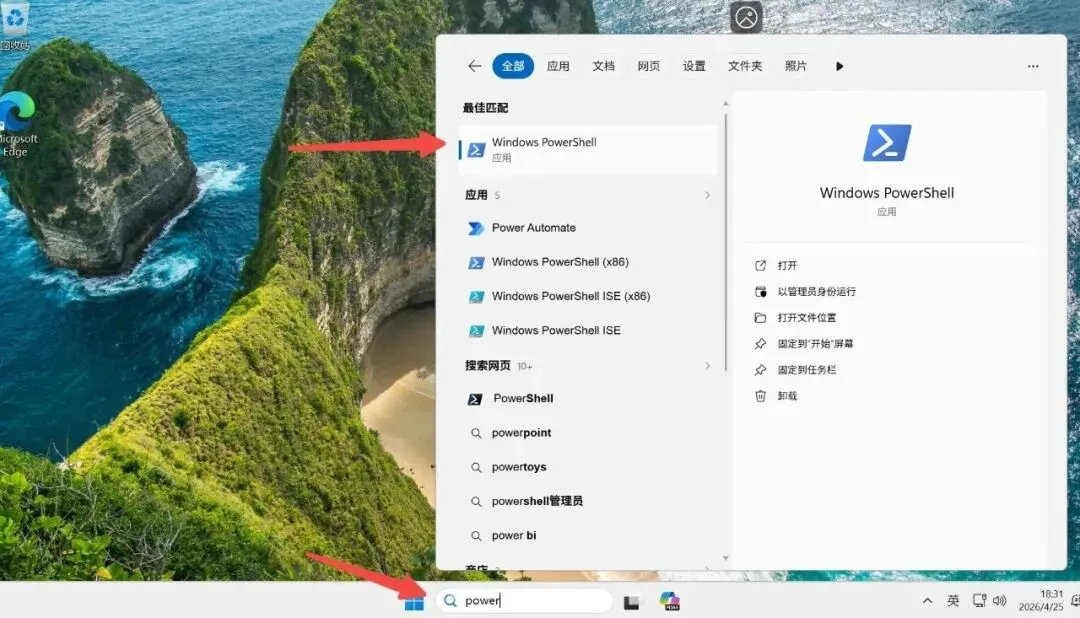Open the PowerShell web search result
This screenshot has height=618, width=1080.
(588, 398)
